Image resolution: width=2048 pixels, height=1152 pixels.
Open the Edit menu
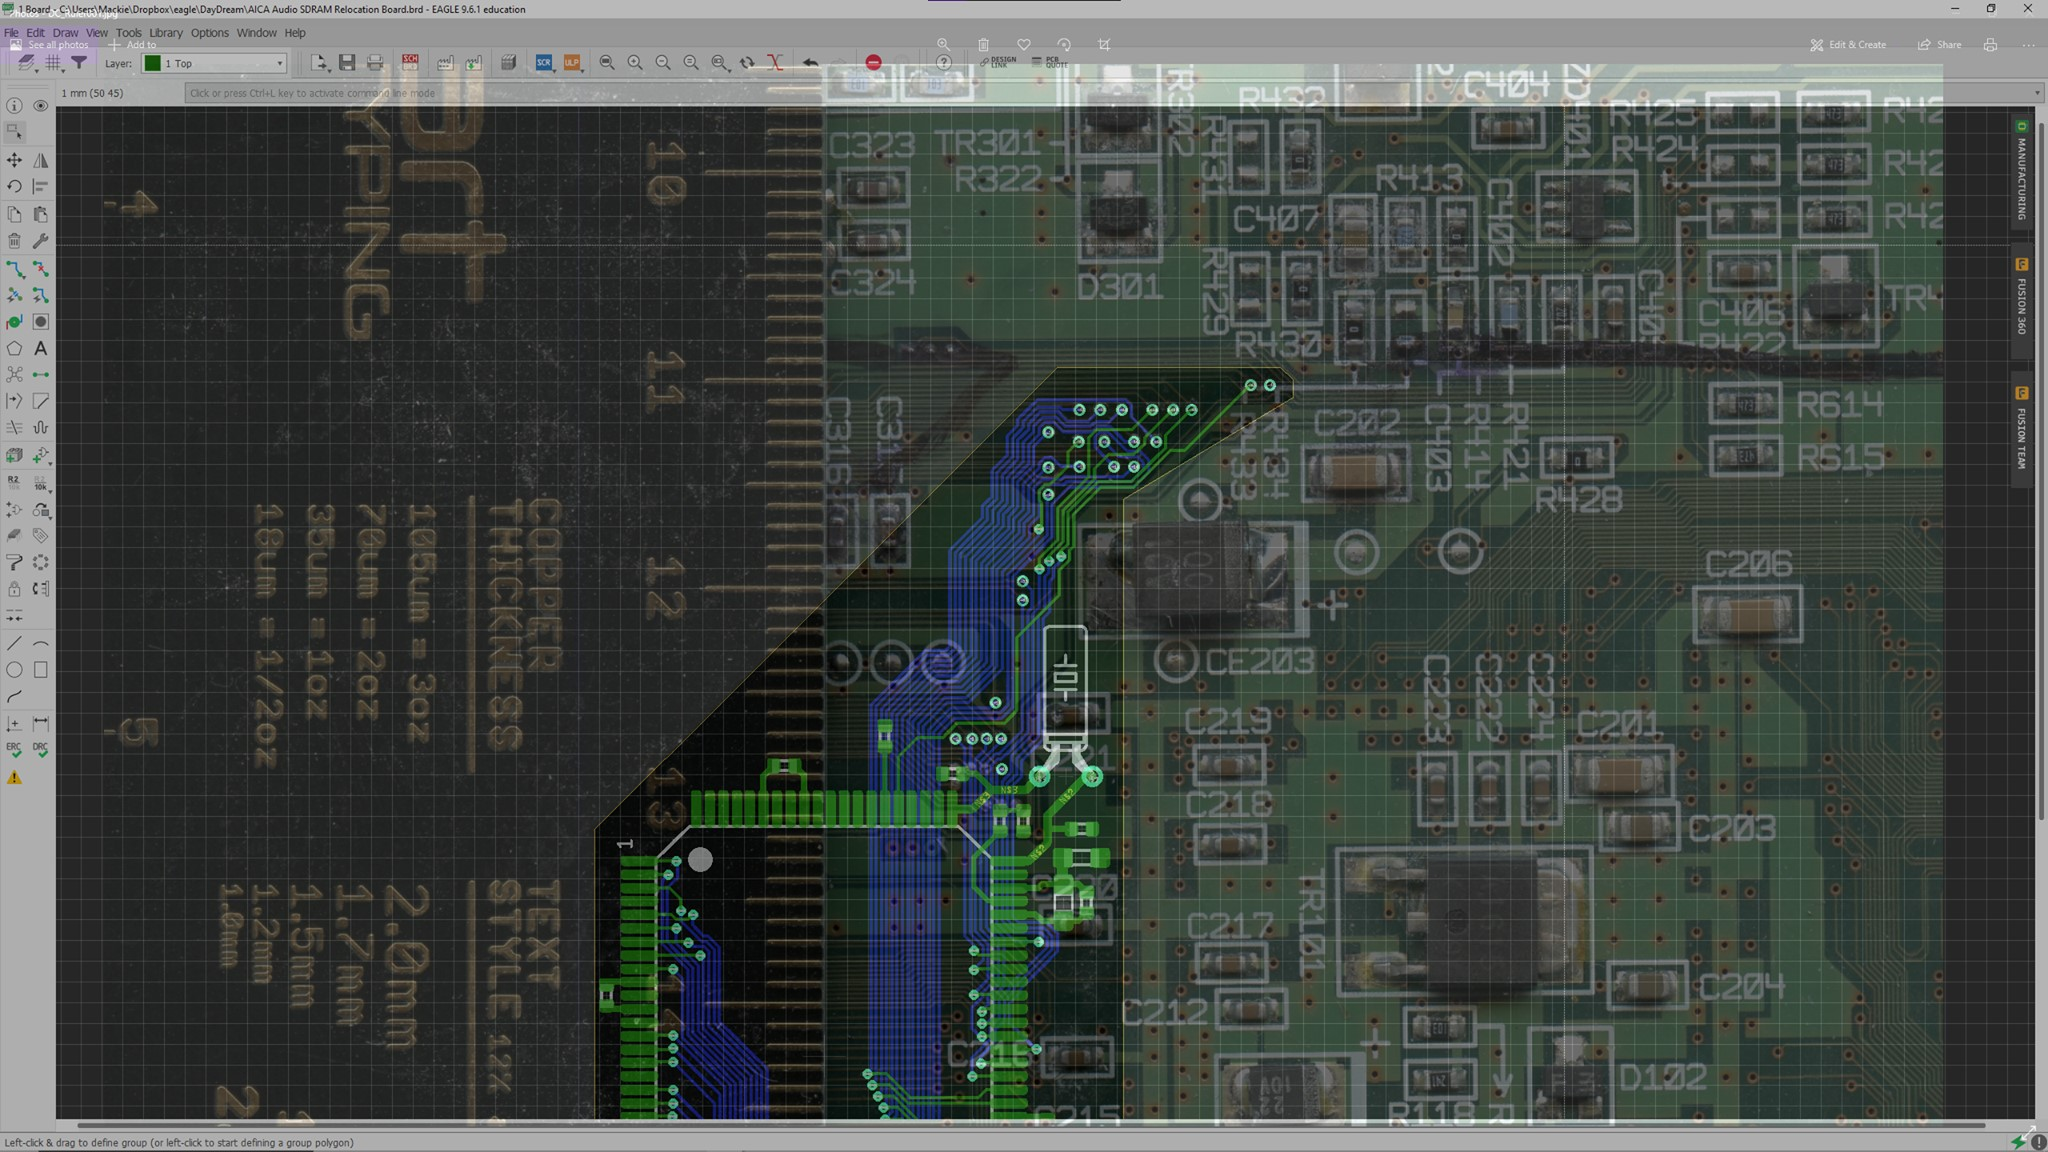tap(35, 33)
